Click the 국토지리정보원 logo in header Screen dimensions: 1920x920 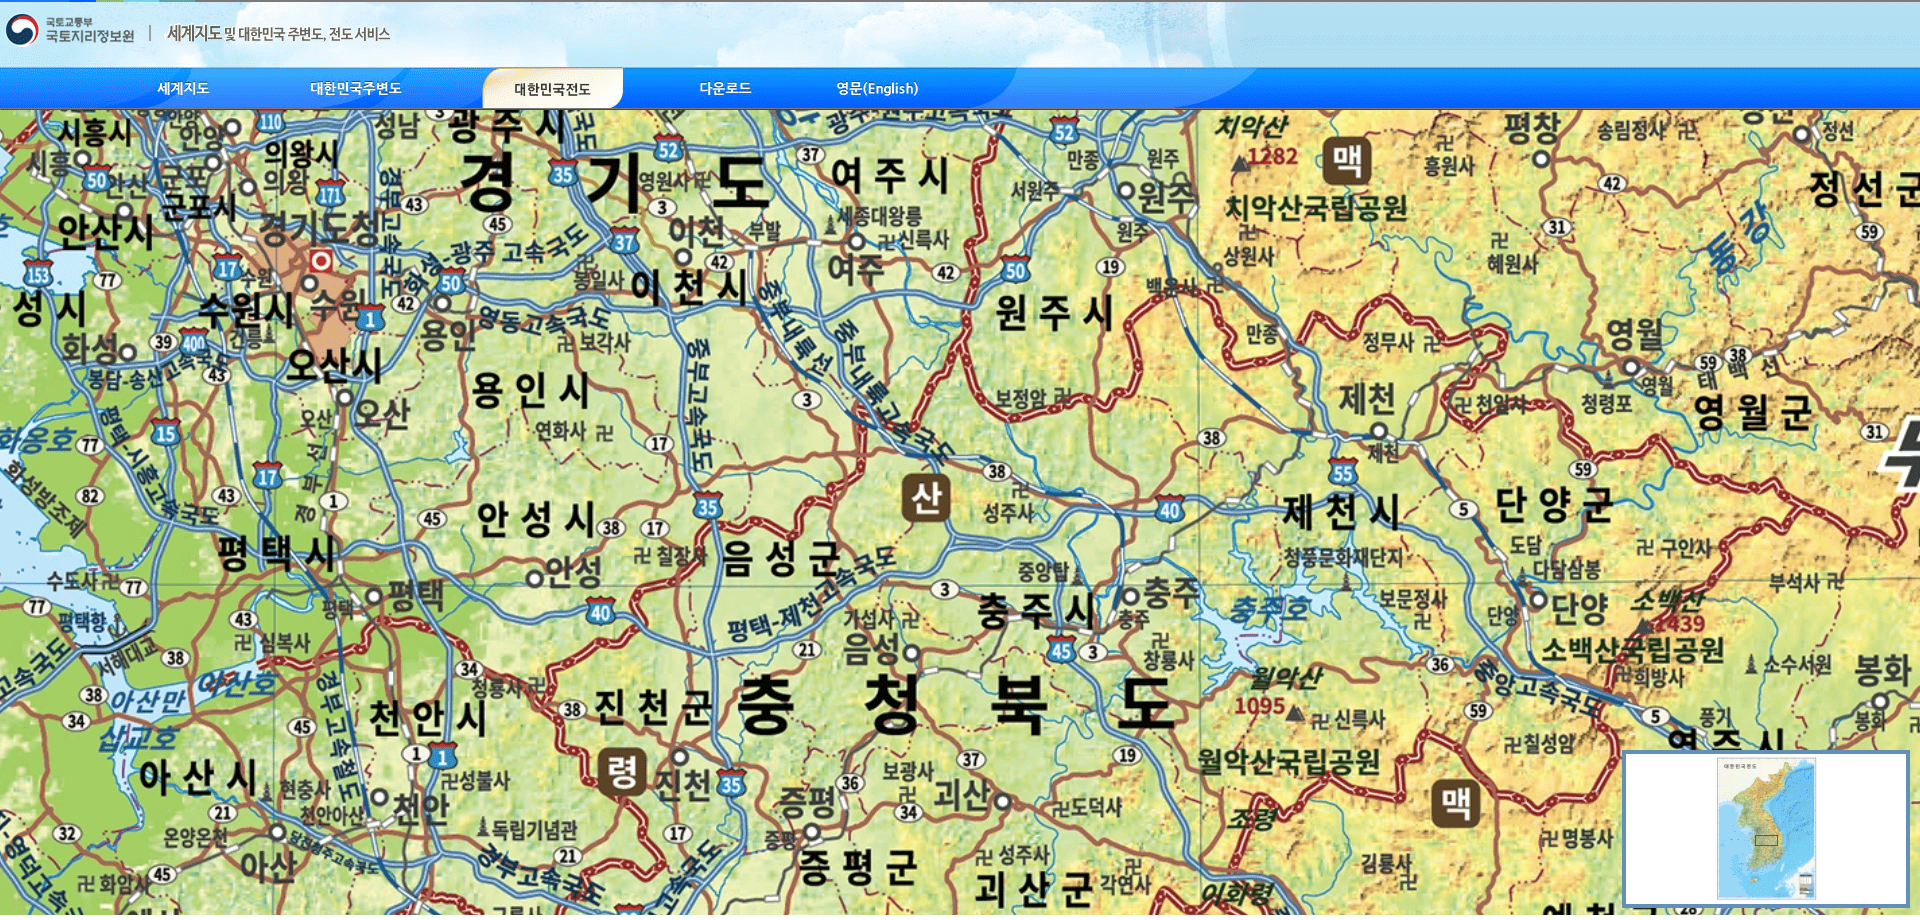[x=70, y=30]
